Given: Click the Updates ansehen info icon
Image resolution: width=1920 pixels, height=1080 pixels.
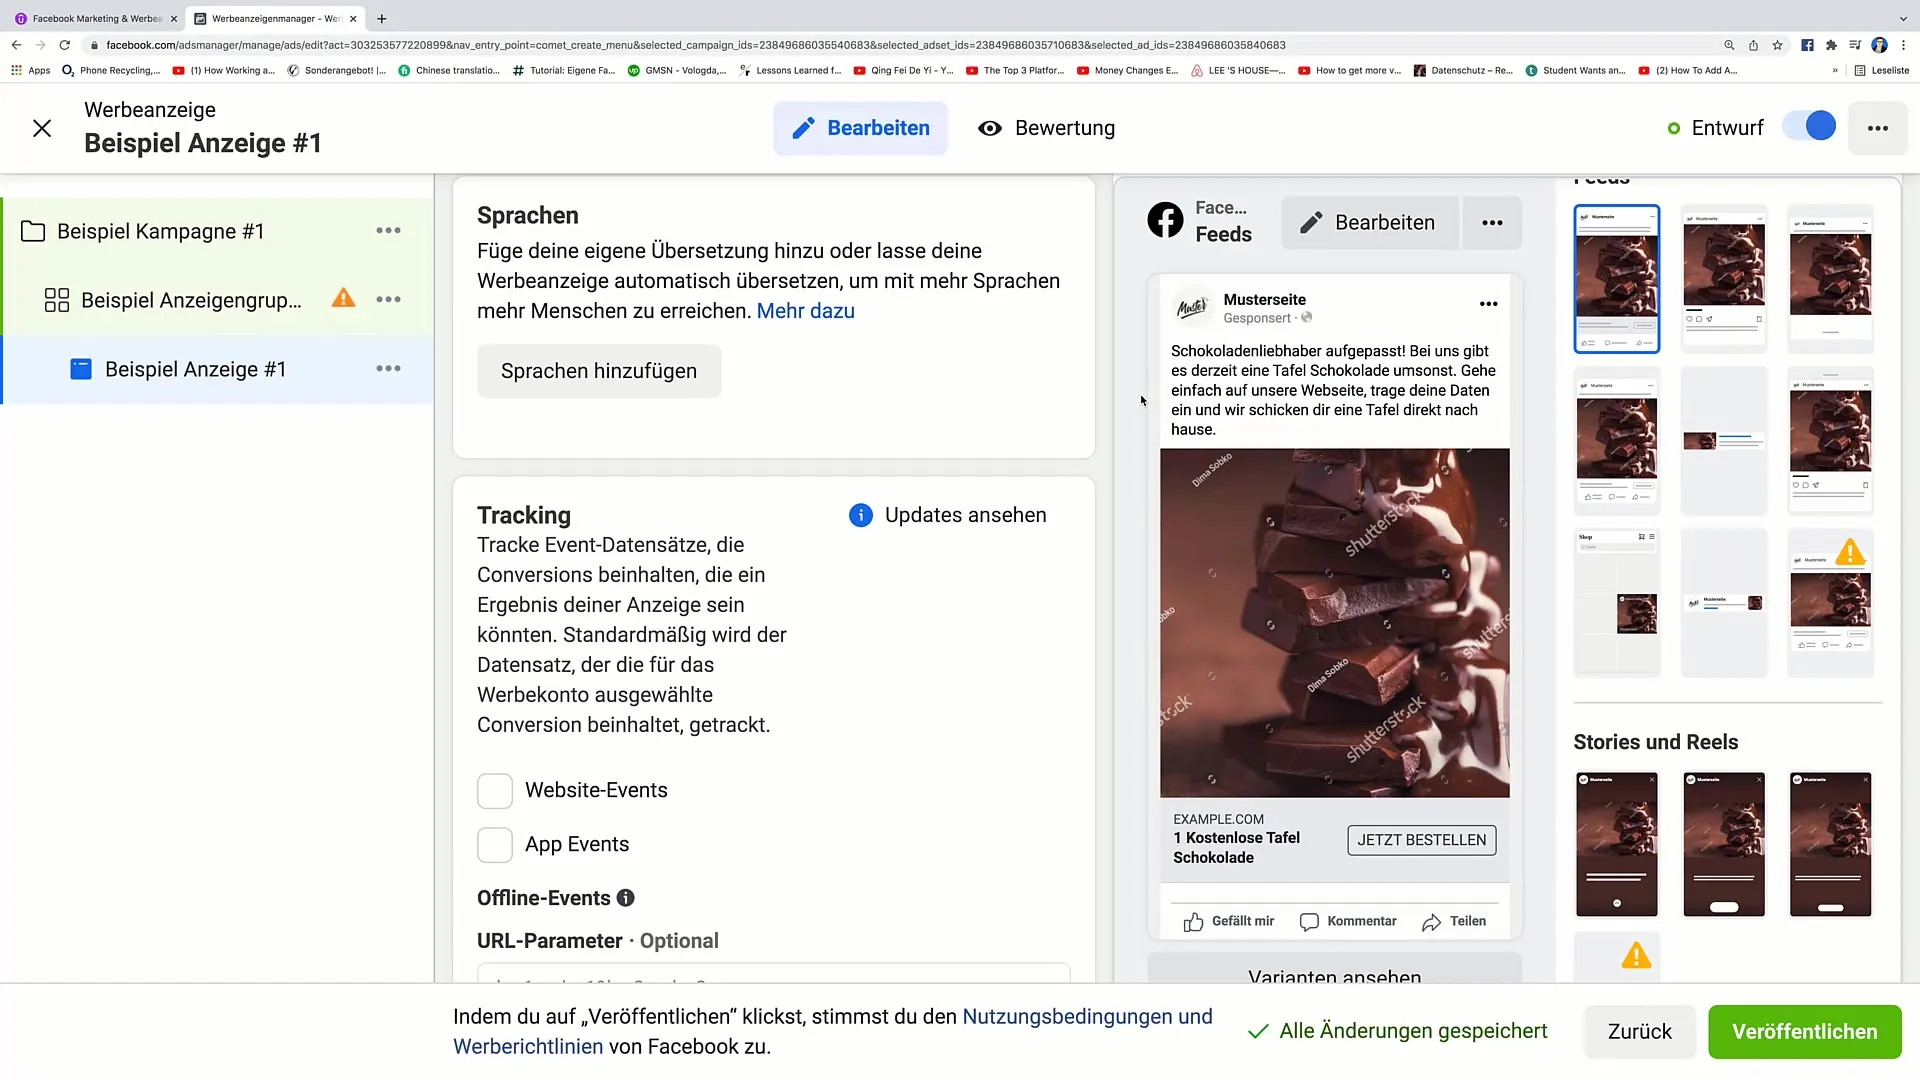Looking at the screenshot, I should (x=860, y=515).
